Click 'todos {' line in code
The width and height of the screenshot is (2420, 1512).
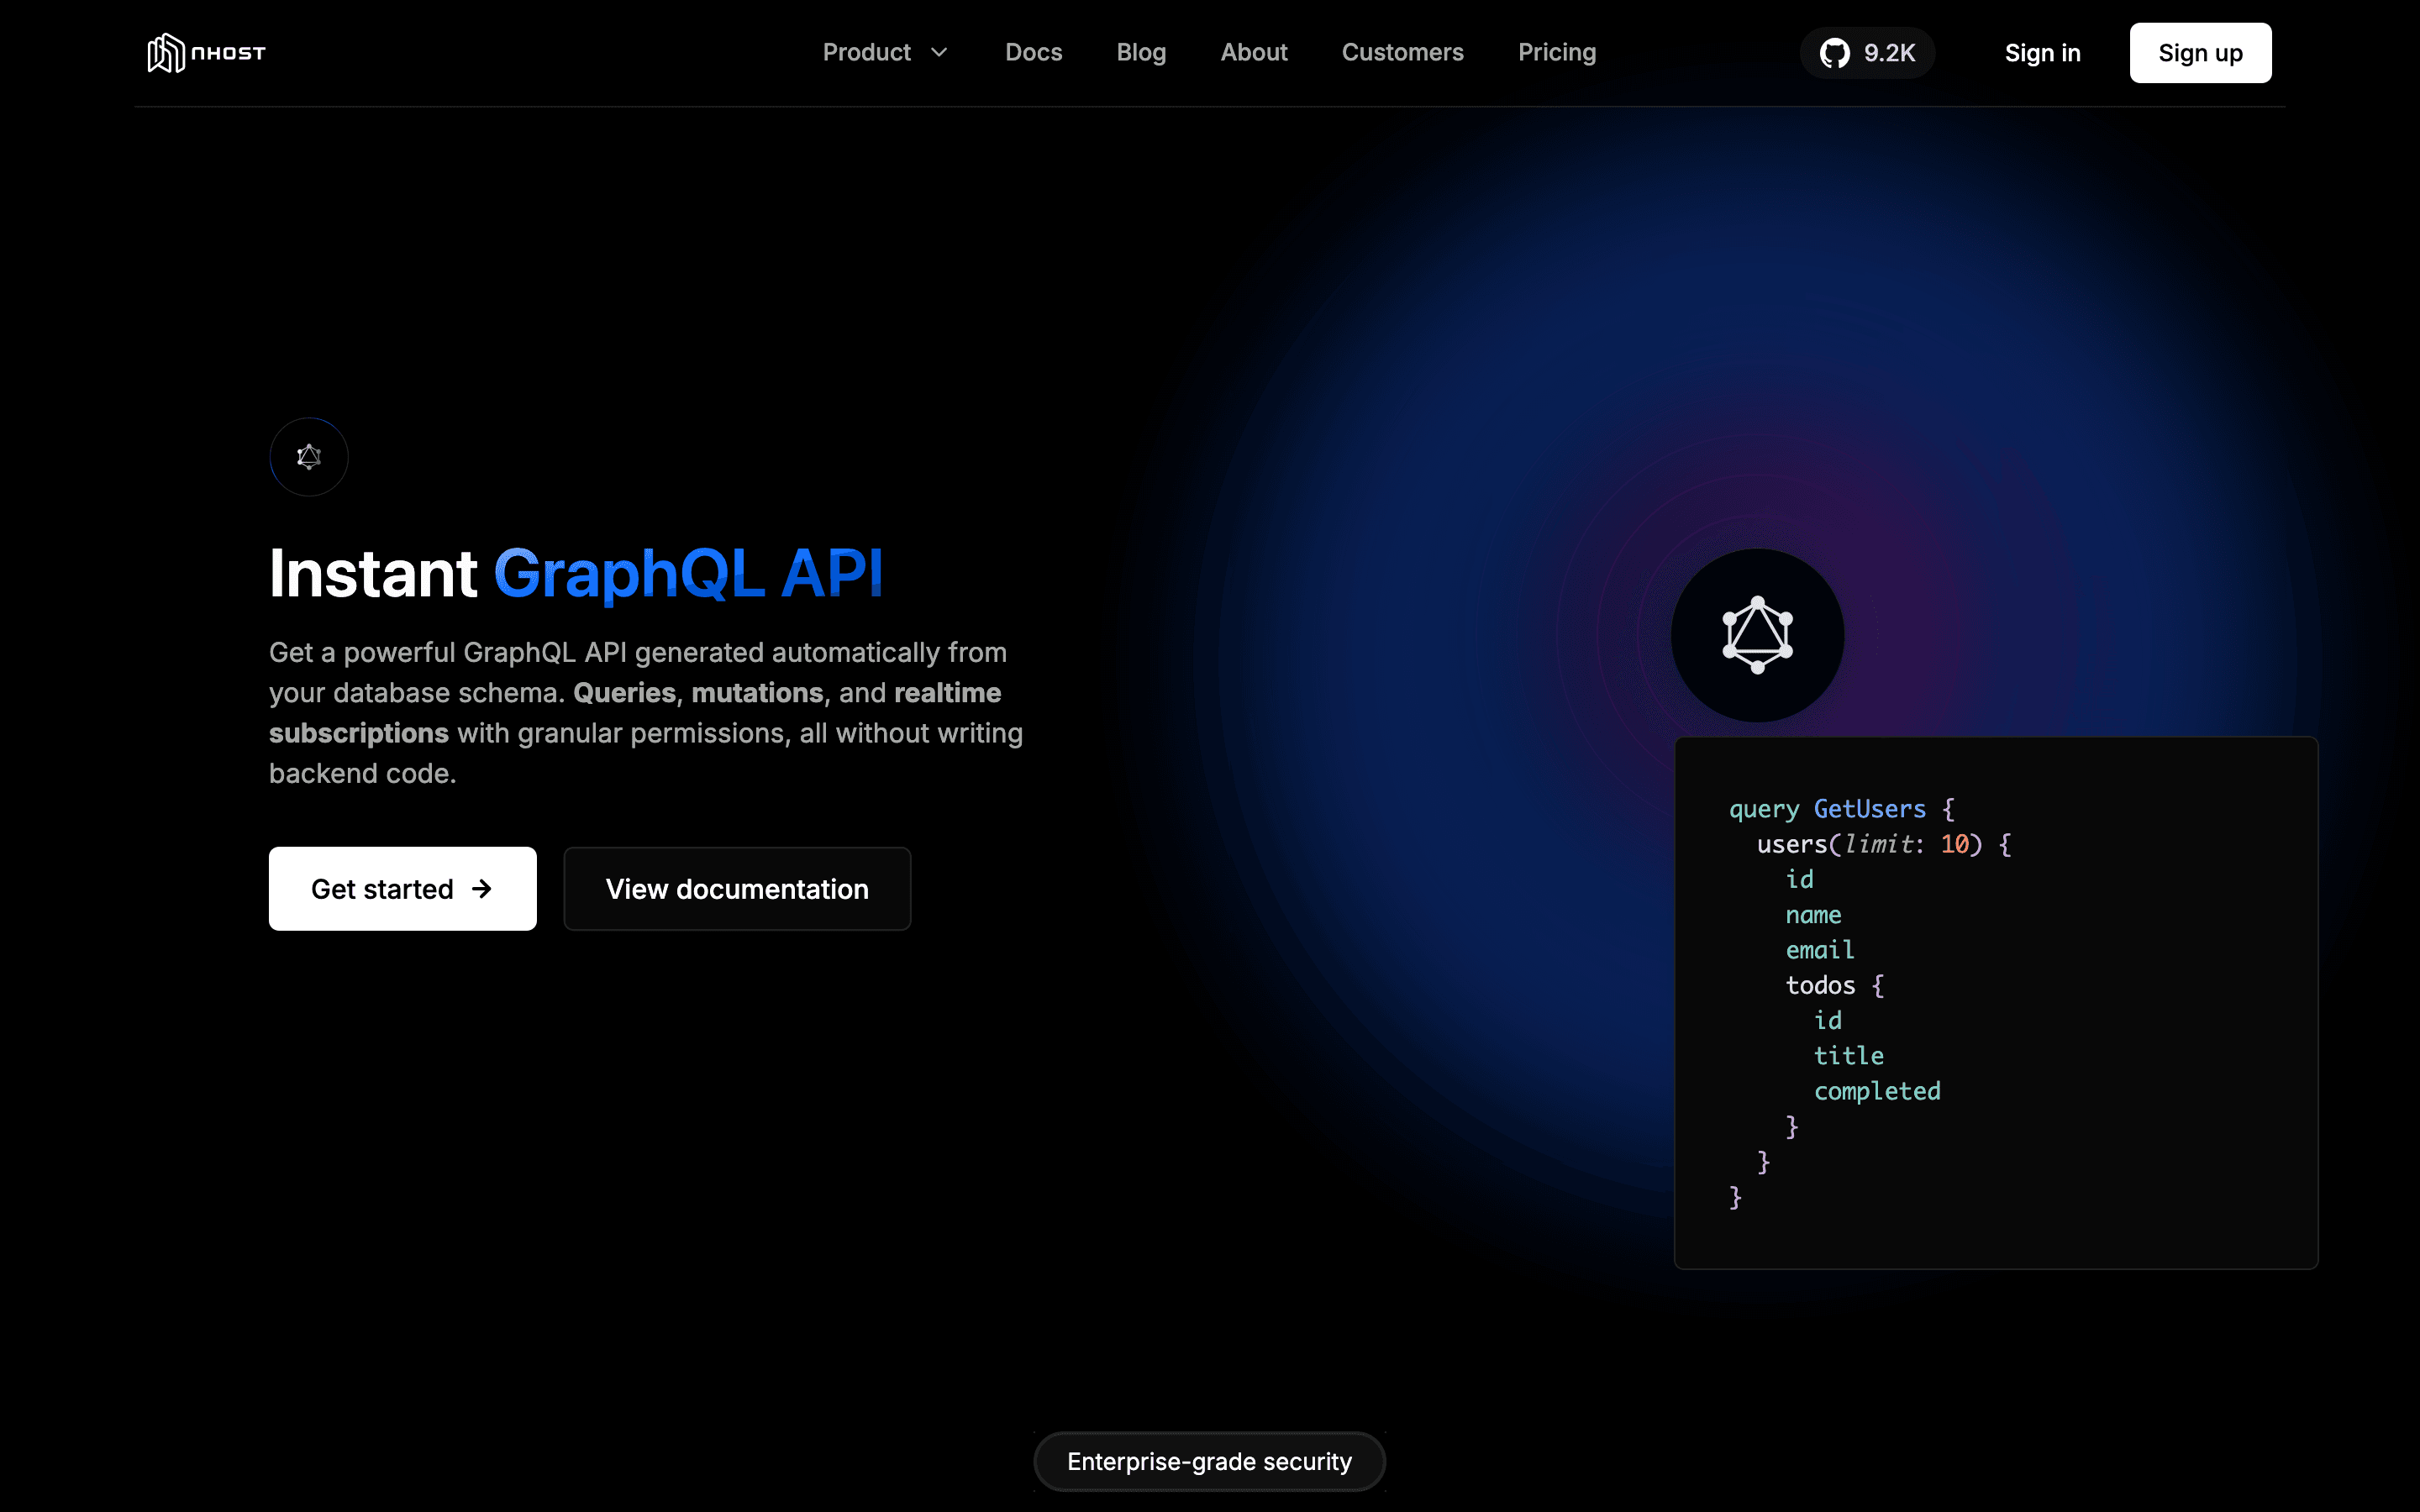(1834, 985)
